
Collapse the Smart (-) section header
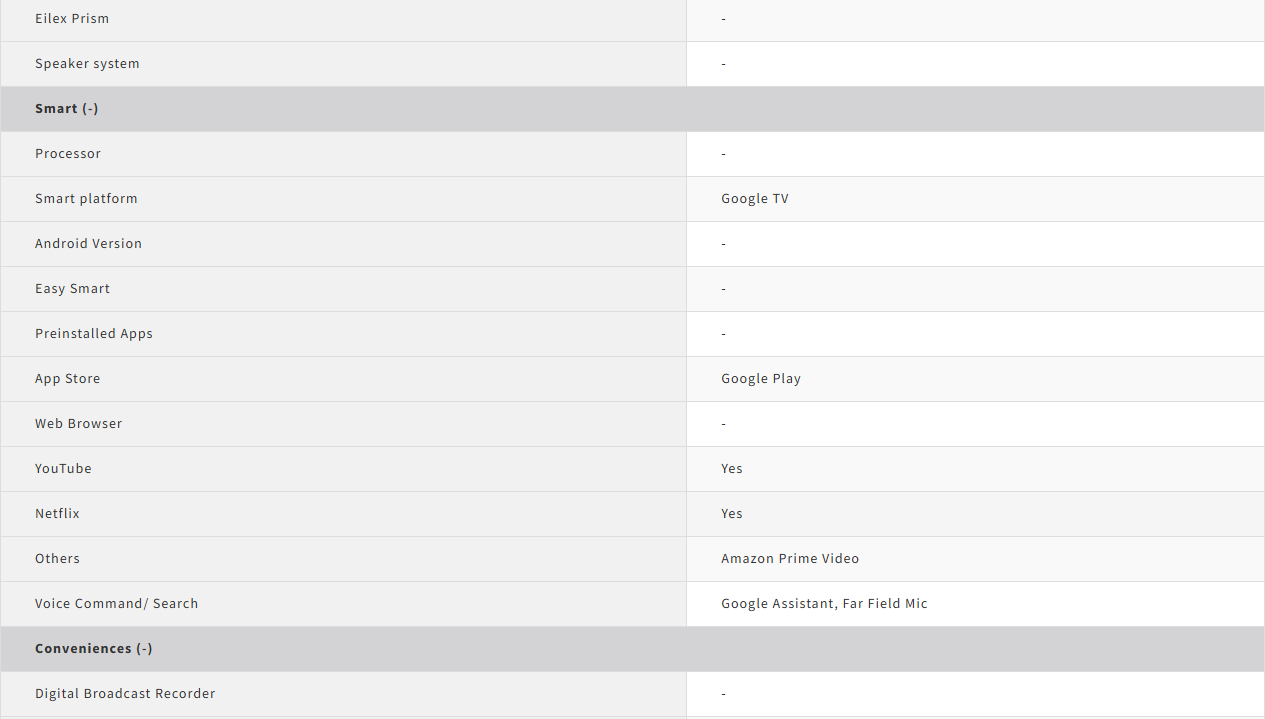coord(67,109)
